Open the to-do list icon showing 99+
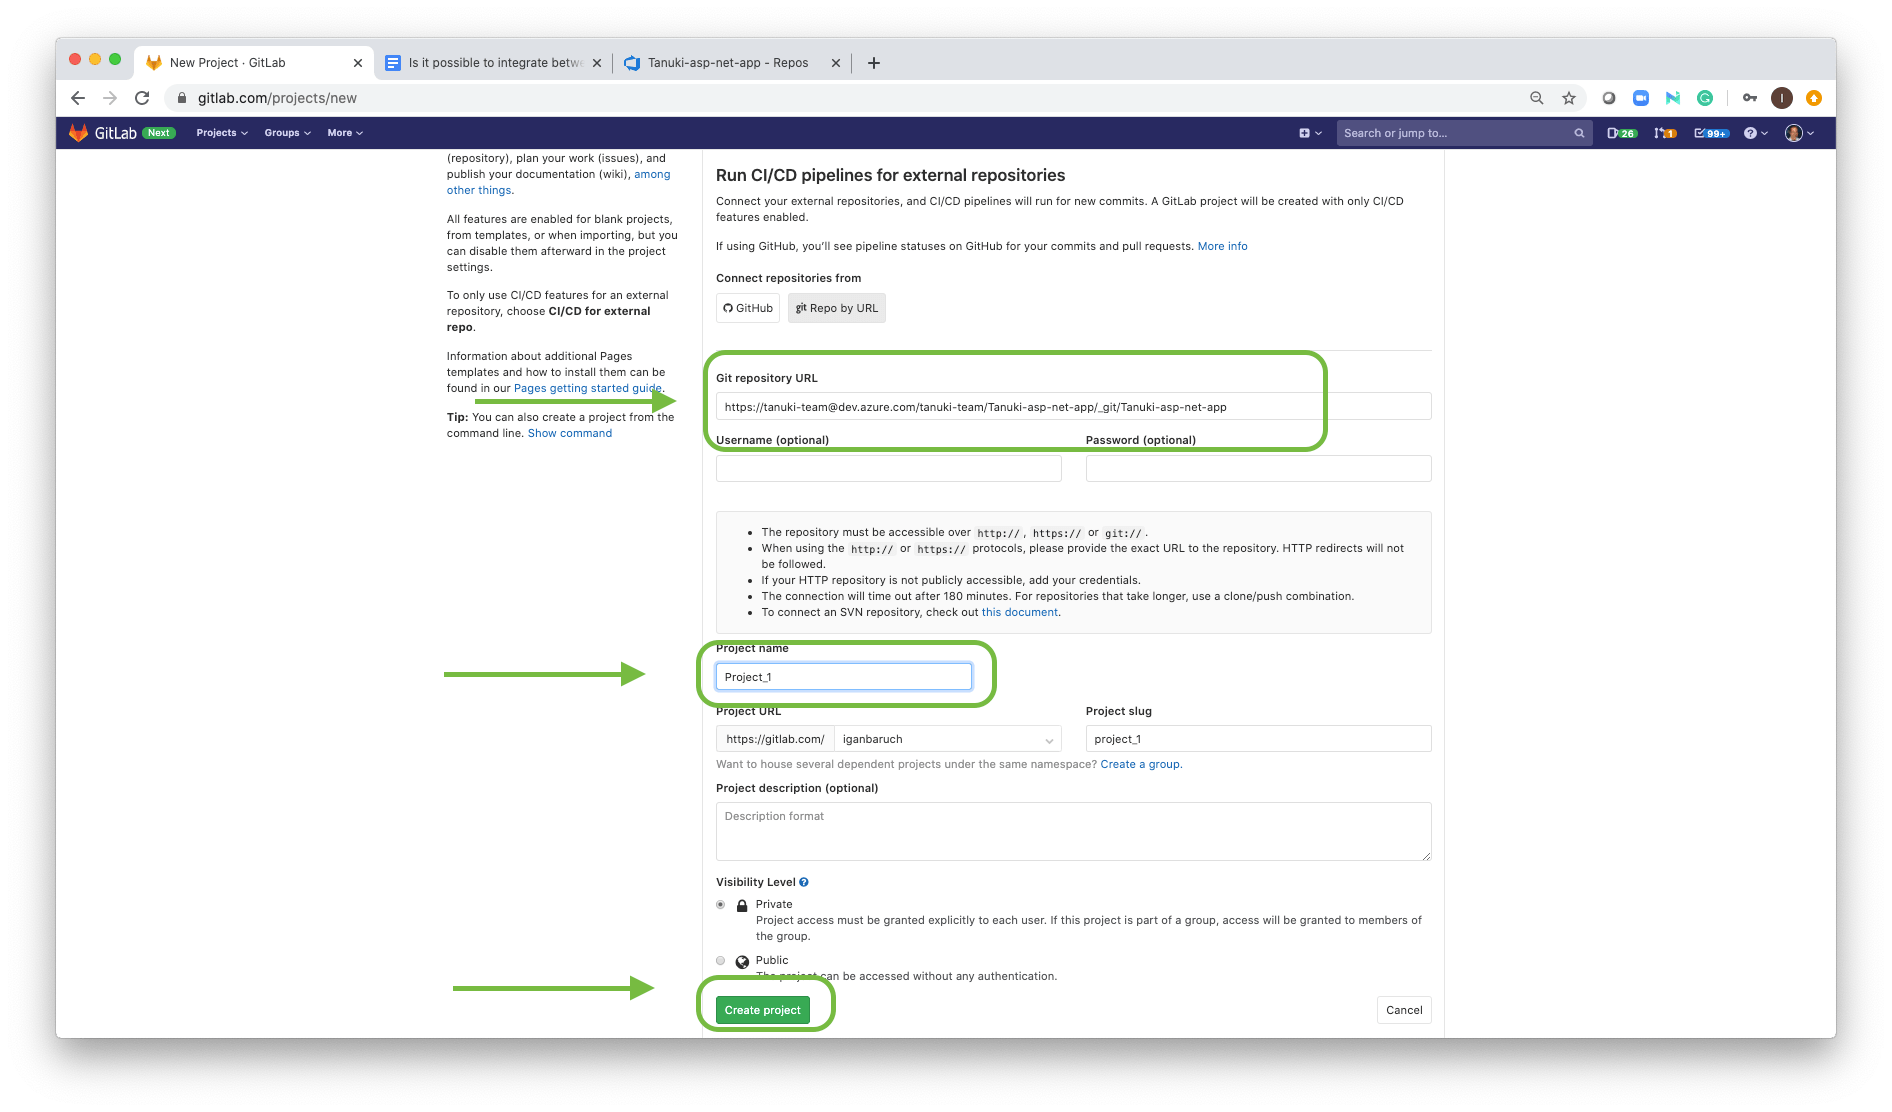1892x1112 pixels. click(1710, 132)
